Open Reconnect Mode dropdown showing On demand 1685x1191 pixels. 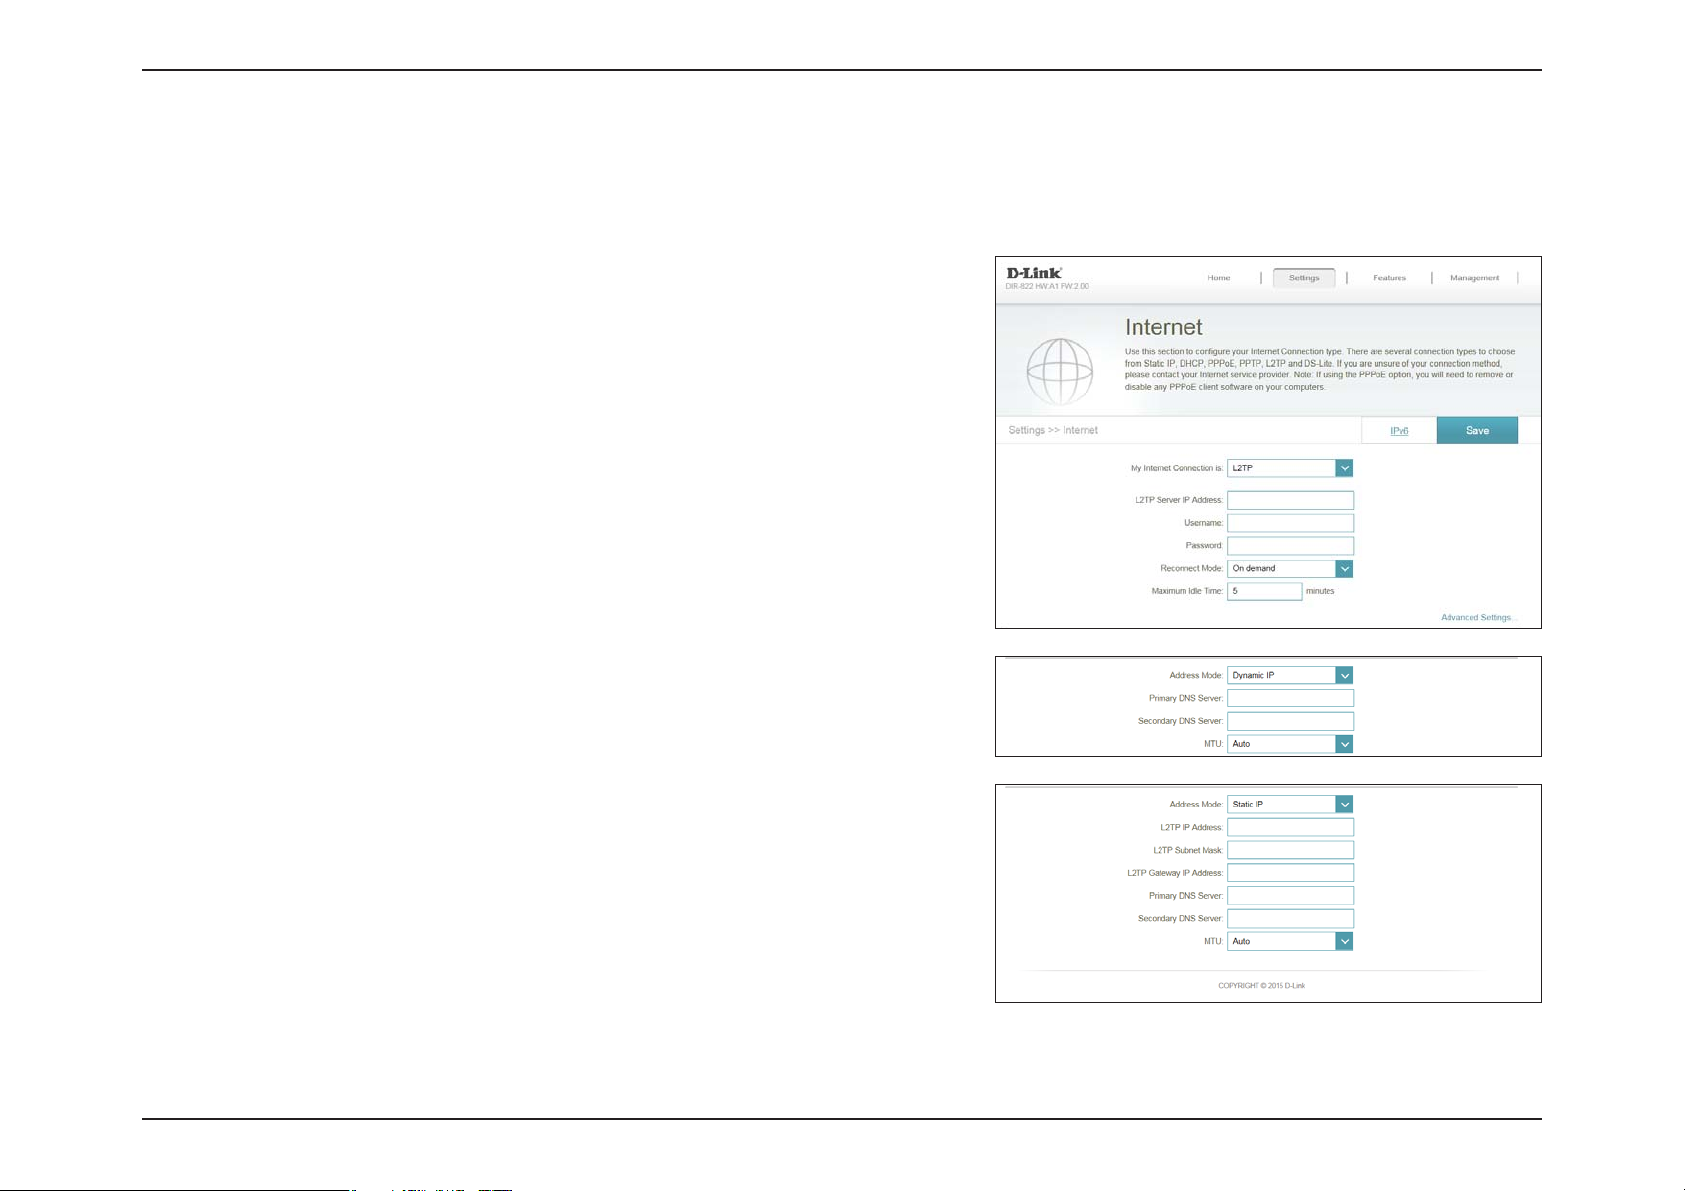(x=1290, y=568)
